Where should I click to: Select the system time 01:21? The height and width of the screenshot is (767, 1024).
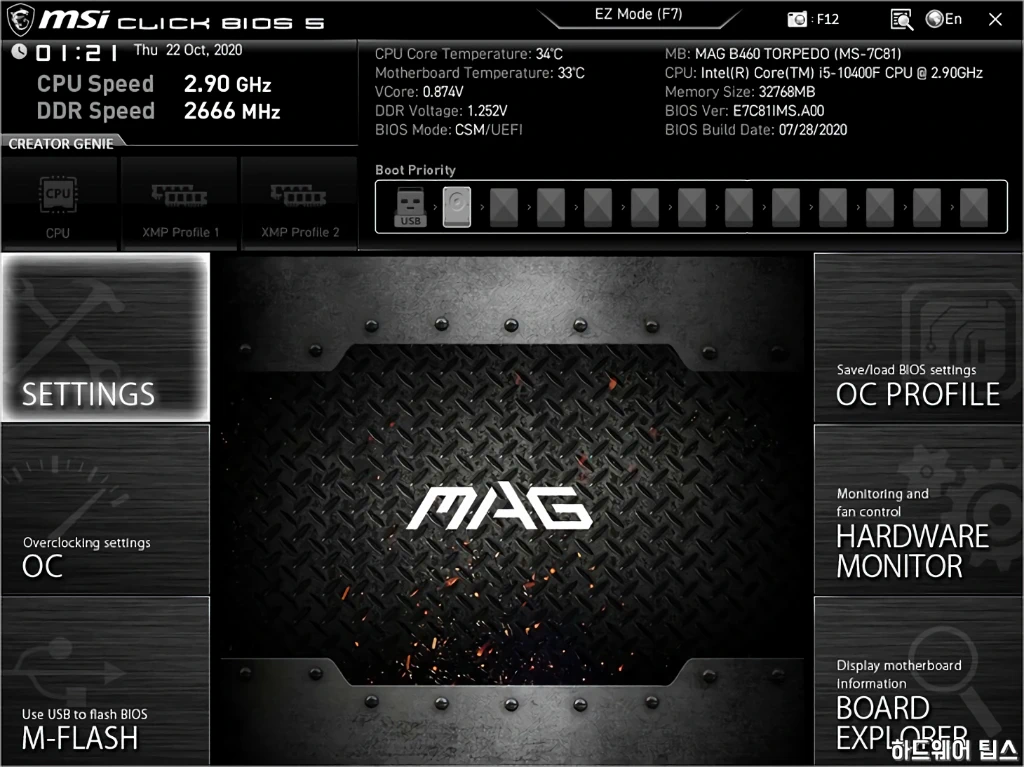pos(76,52)
